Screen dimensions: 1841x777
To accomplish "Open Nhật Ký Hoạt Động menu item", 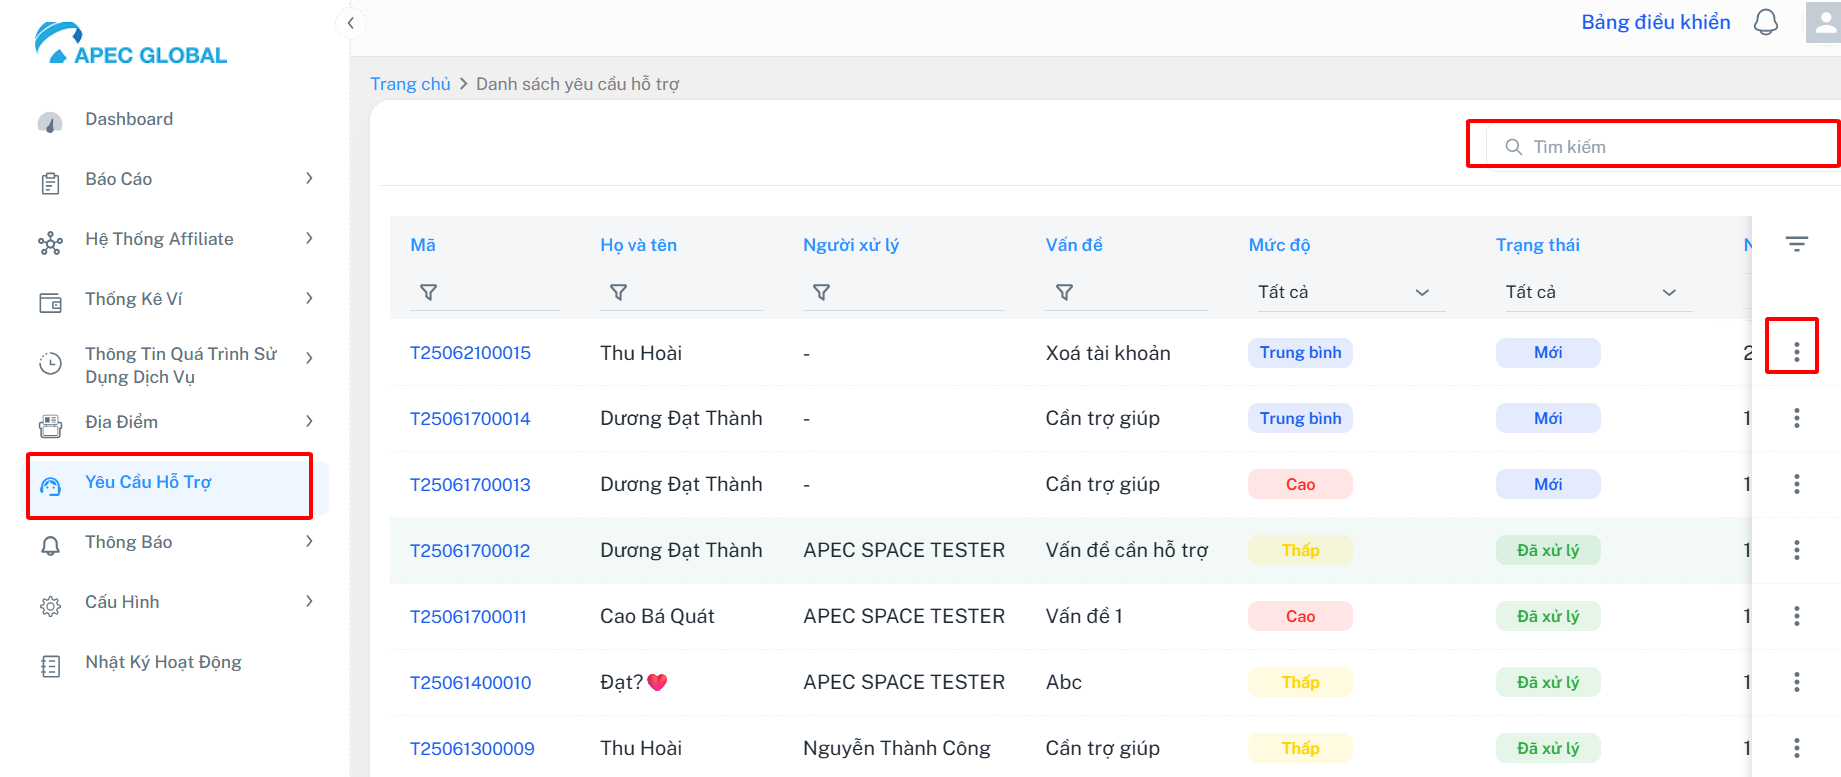I will coord(163,662).
